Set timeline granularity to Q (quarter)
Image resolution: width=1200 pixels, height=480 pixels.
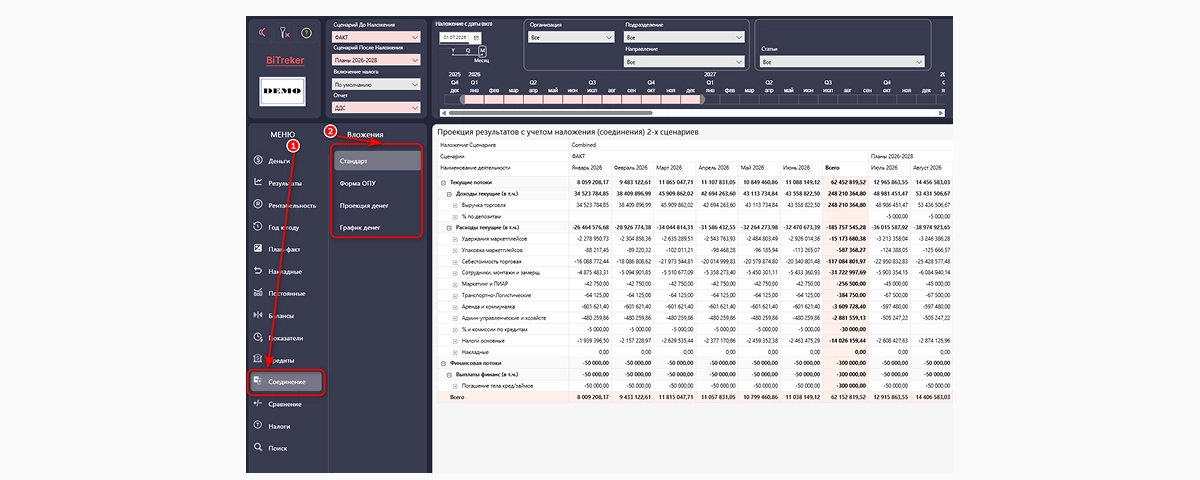(468, 50)
